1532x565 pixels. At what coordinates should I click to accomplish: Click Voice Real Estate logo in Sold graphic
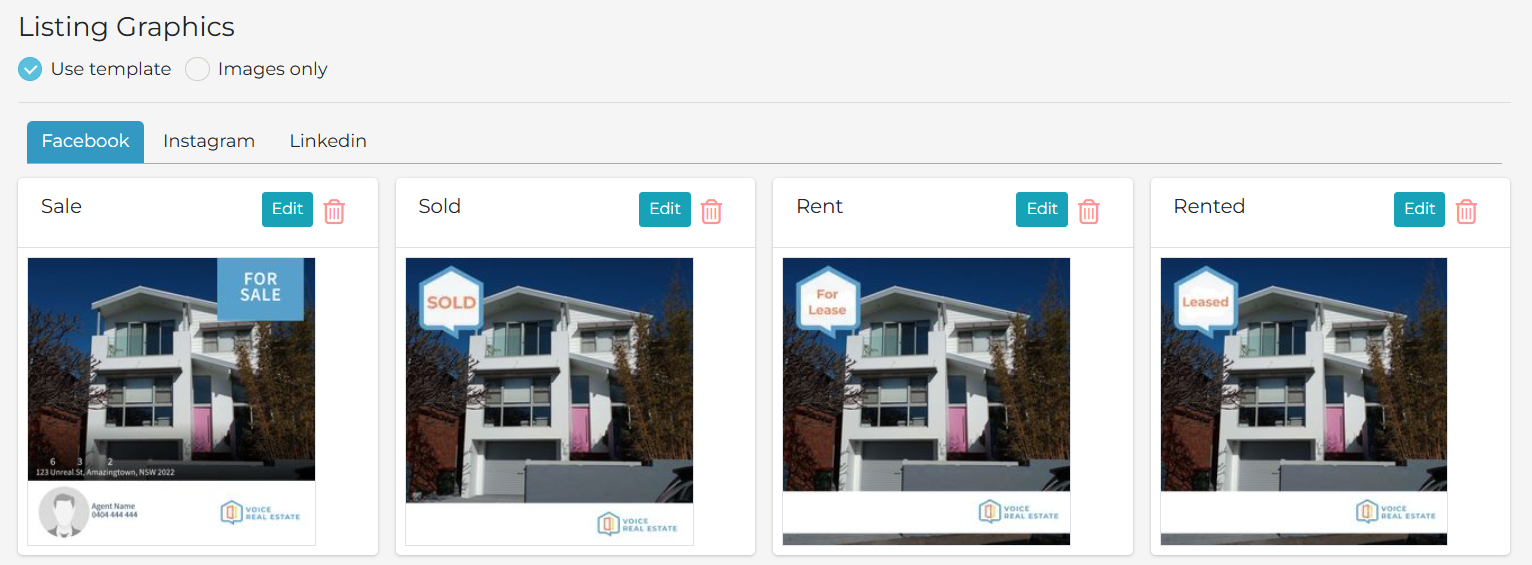(637, 524)
